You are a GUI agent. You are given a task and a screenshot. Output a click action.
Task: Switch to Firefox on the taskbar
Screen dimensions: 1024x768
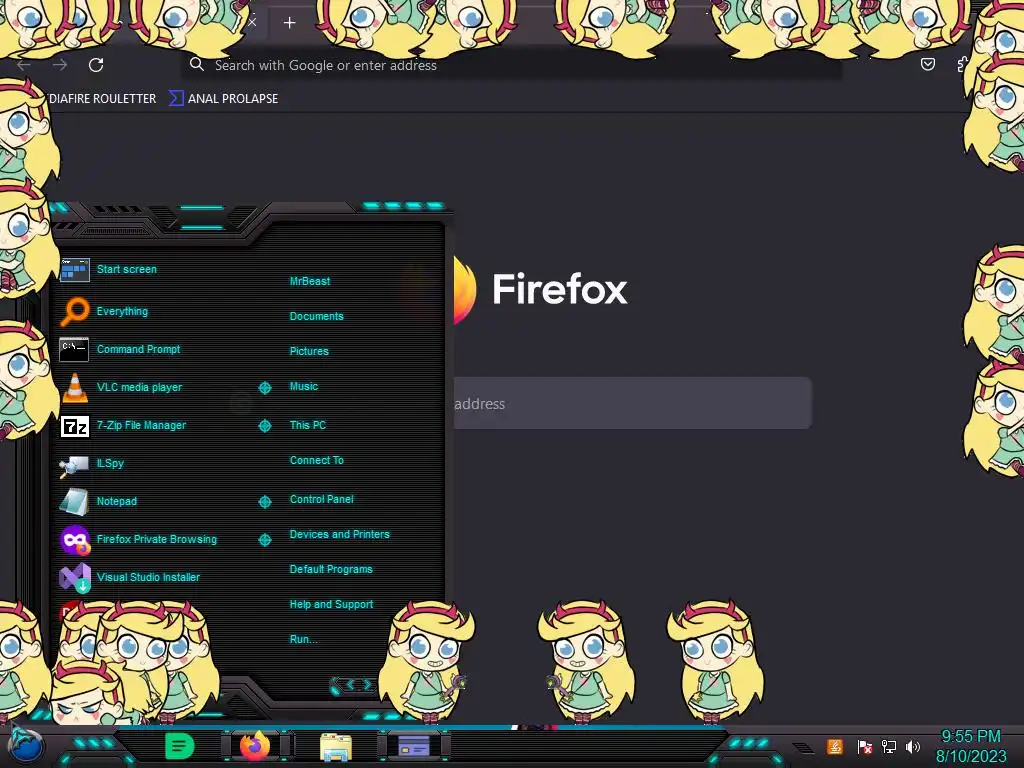click(255, 746)
